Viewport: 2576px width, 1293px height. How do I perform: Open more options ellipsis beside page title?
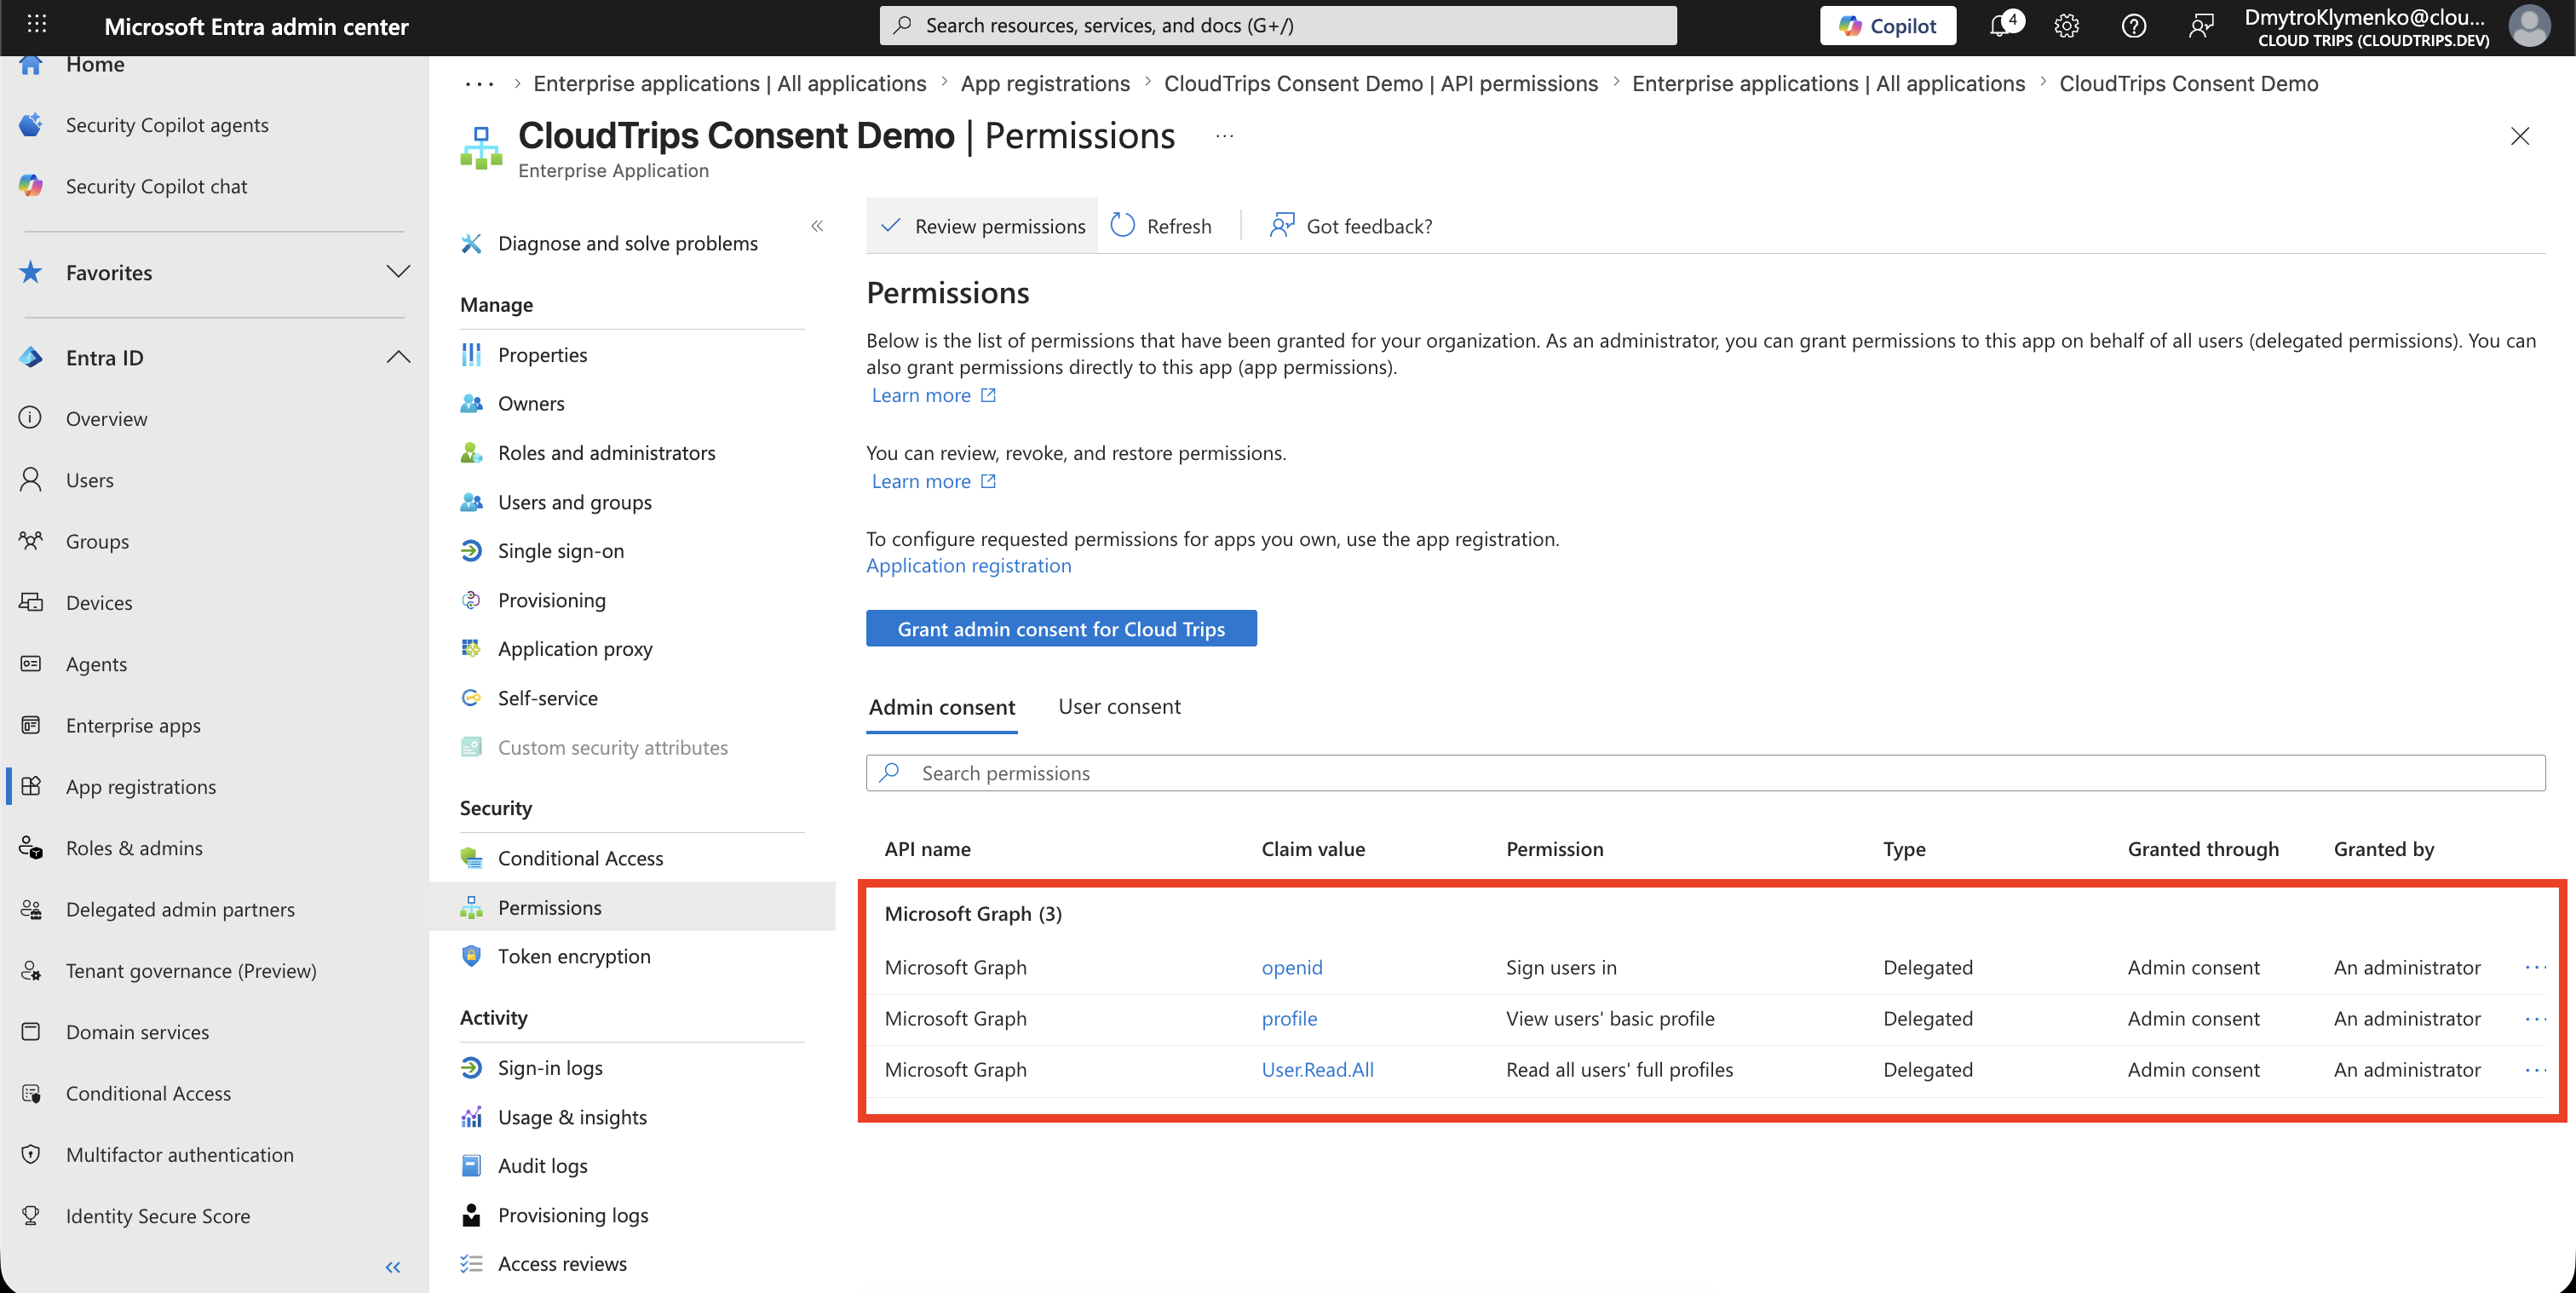[1225, 136]
